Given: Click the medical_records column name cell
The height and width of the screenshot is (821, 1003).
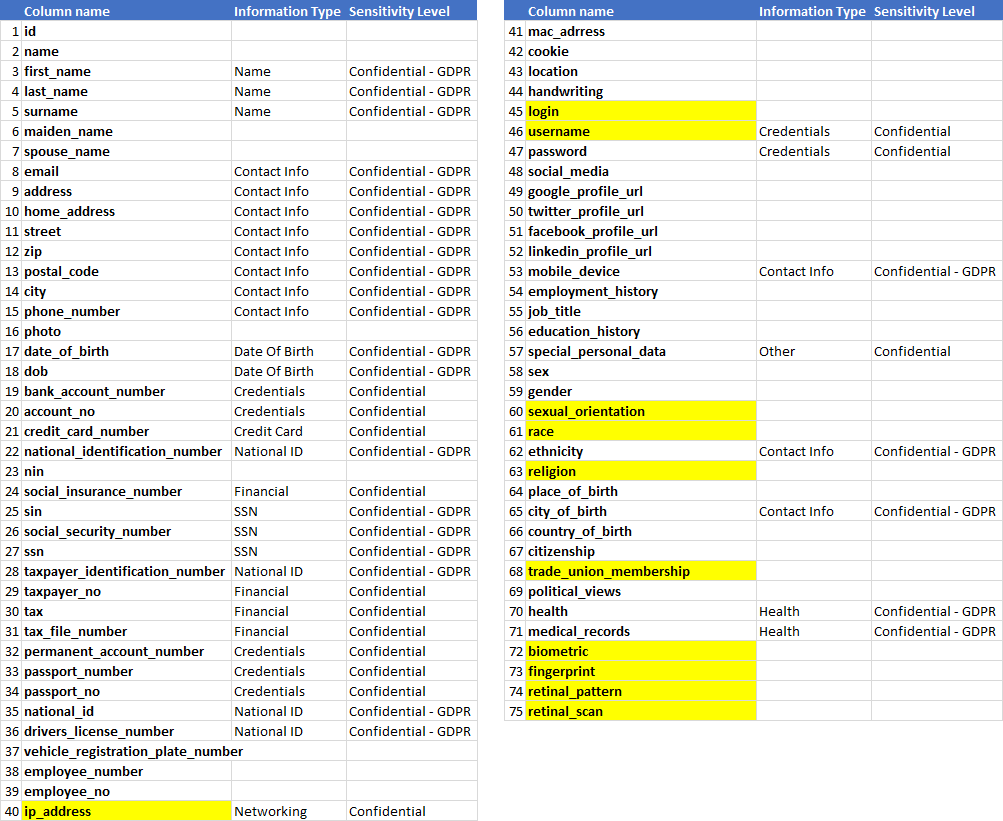Looking at the screenshot, I should tap(640, 631).
